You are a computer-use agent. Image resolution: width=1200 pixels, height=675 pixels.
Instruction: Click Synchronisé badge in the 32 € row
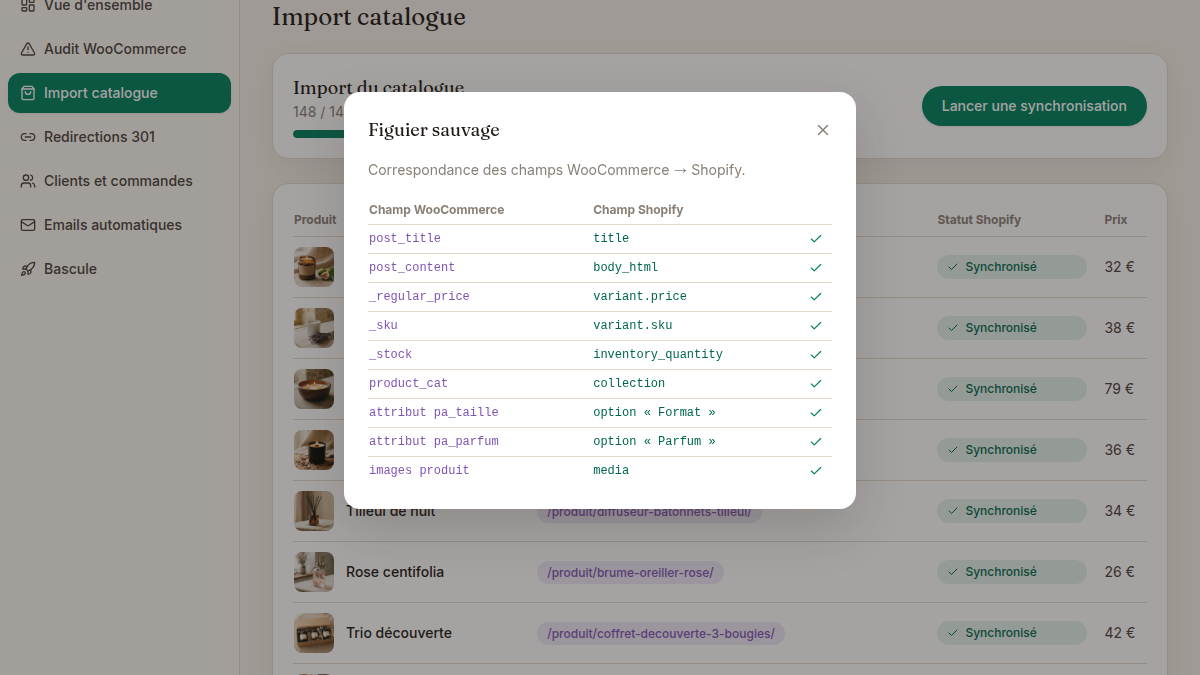click(x=1011, y=267)
